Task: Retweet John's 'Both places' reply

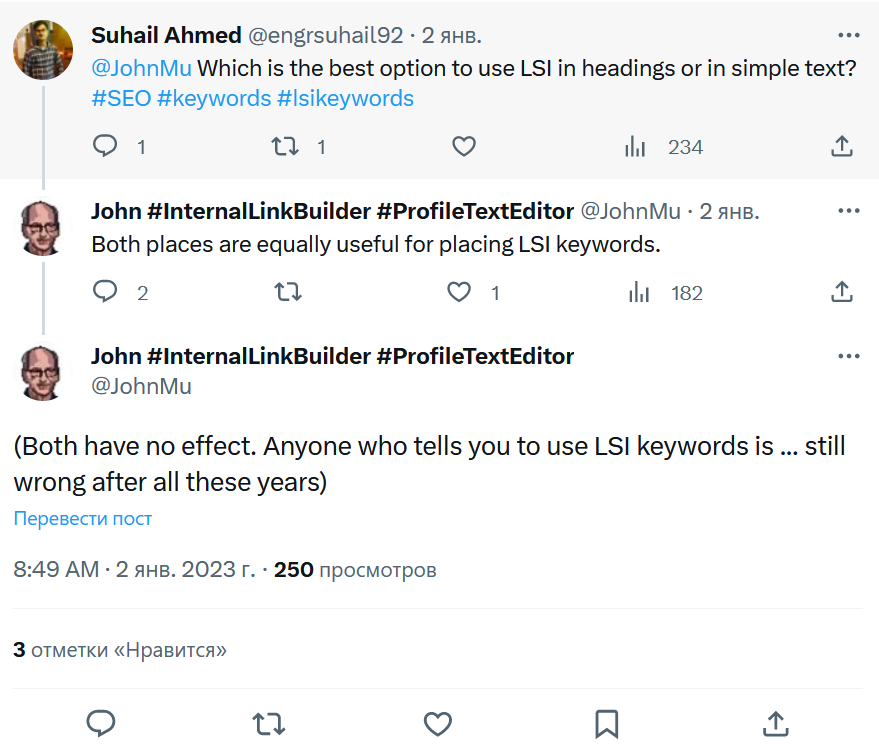Action: point(288,293)
